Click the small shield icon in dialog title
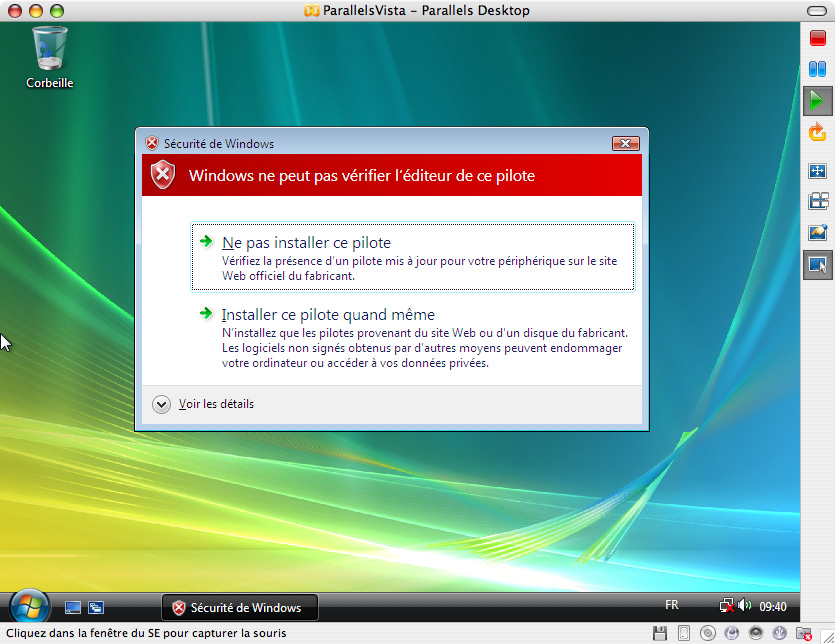This screenshot has width=835, height=644. pos(152,143)
